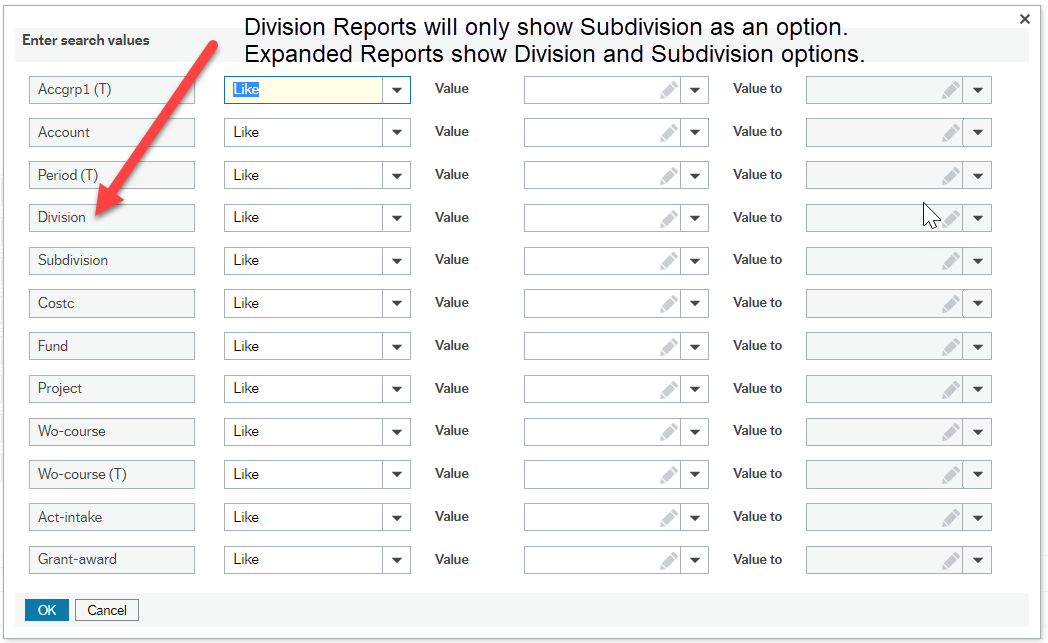Click pencil icon in Accgrp1 Value field
The width and height of the screenshot is (1048, 643).
coord(668,90)
